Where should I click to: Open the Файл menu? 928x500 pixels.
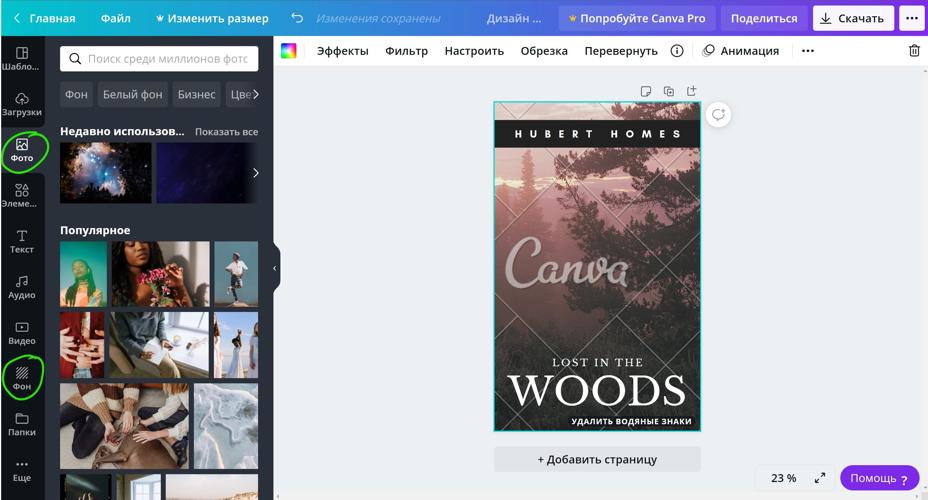coord(115,19)
